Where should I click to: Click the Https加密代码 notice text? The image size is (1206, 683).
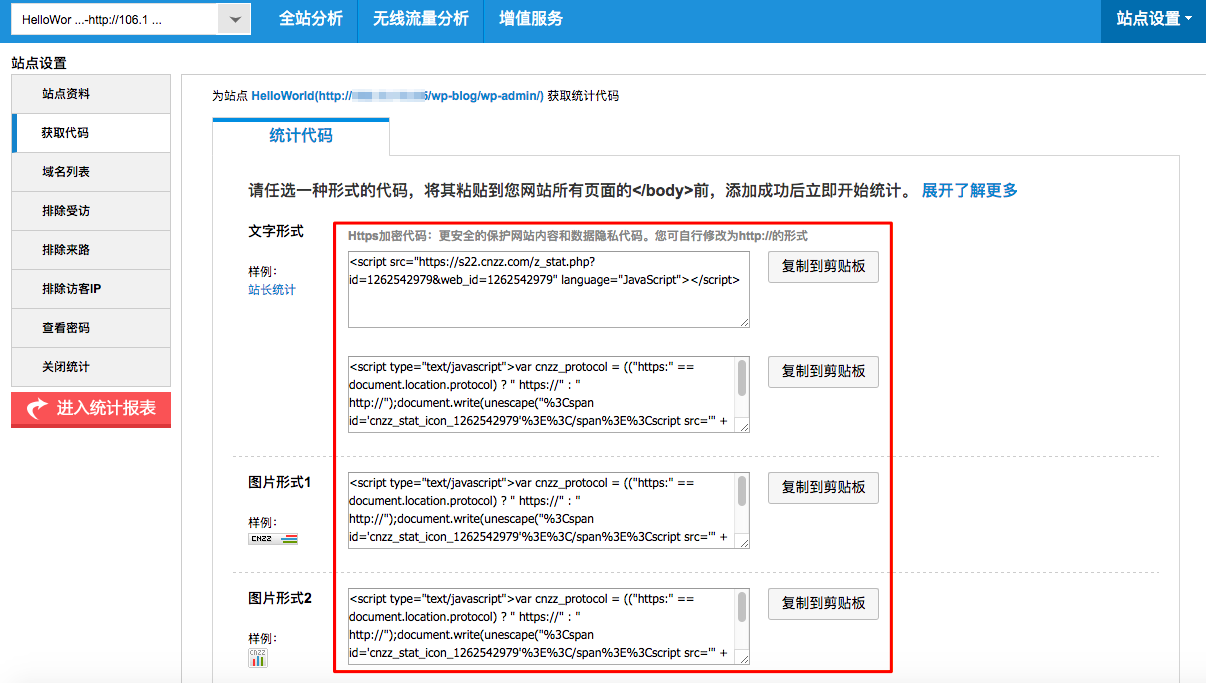[578, 236]
